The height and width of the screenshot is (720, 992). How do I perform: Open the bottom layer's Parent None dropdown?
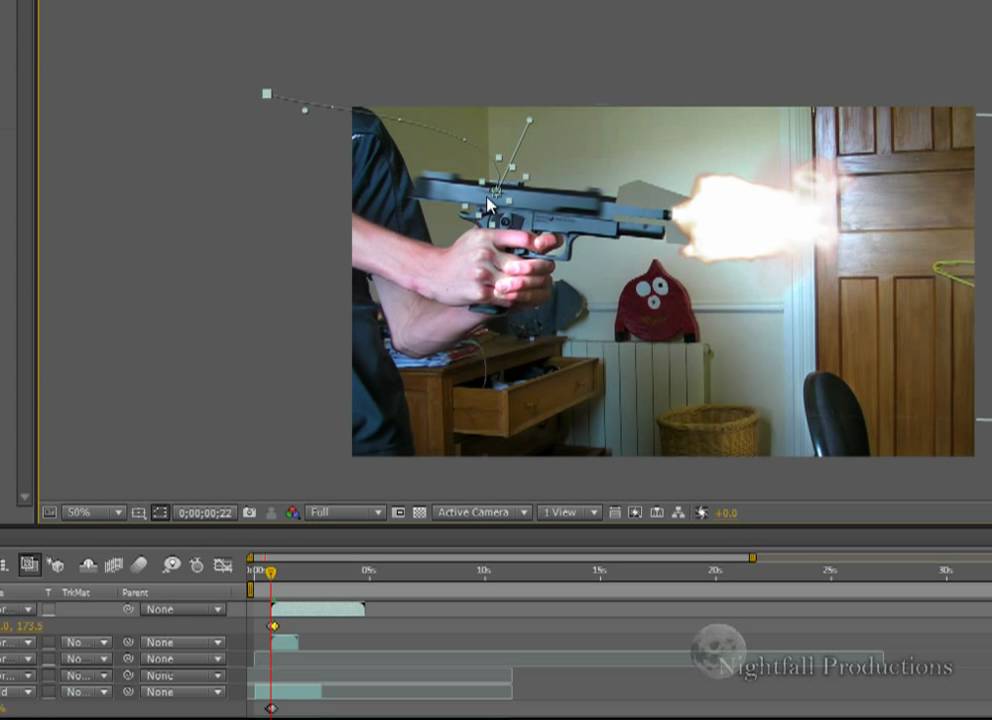183,692
